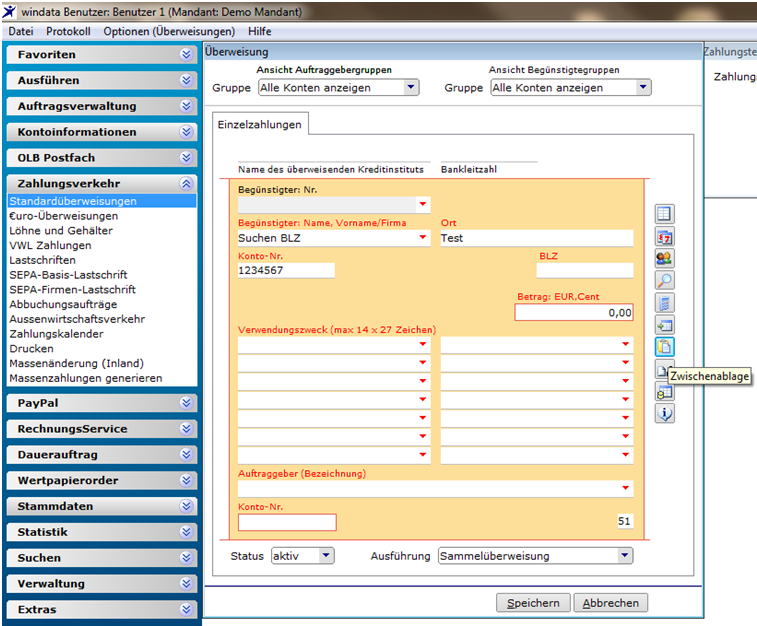Image resolution: width=757 pixels, height=626 pixels.
Task: Click the windata star logo icon
Action: click(x=9, y=11)
